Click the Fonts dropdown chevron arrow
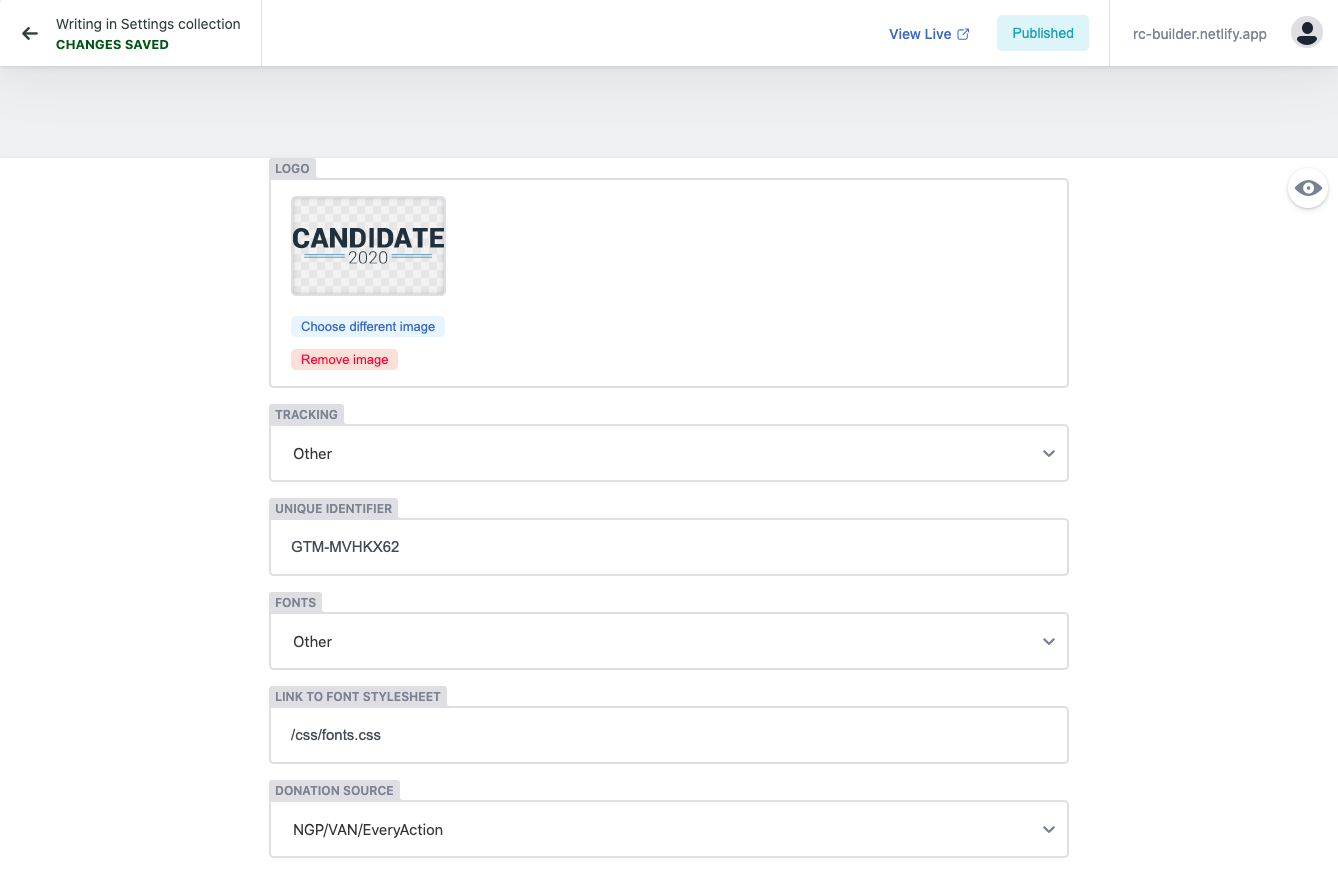This screenshot has width=1338, height=874. 1048,642
